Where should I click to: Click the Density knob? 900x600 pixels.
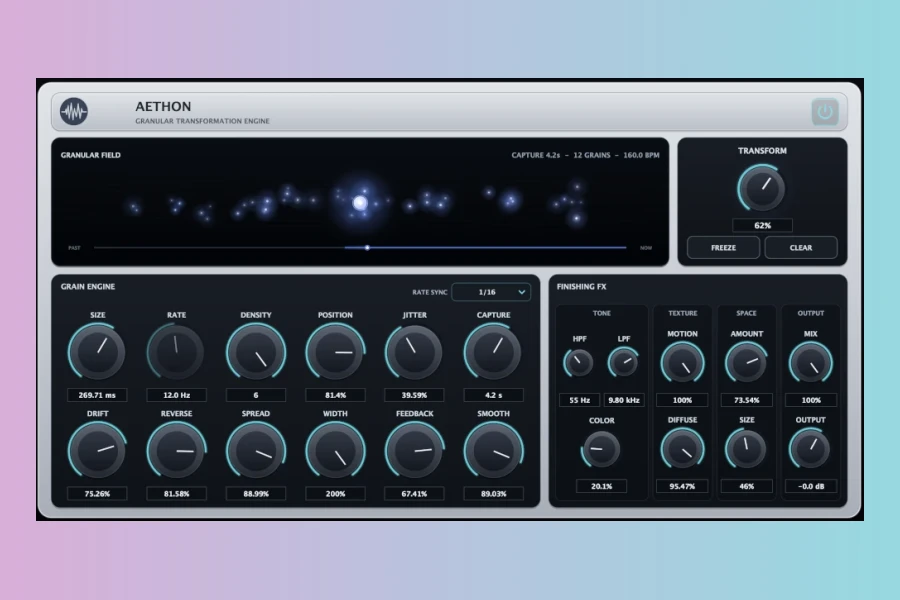pyautogui.click(x=255, y=351)
